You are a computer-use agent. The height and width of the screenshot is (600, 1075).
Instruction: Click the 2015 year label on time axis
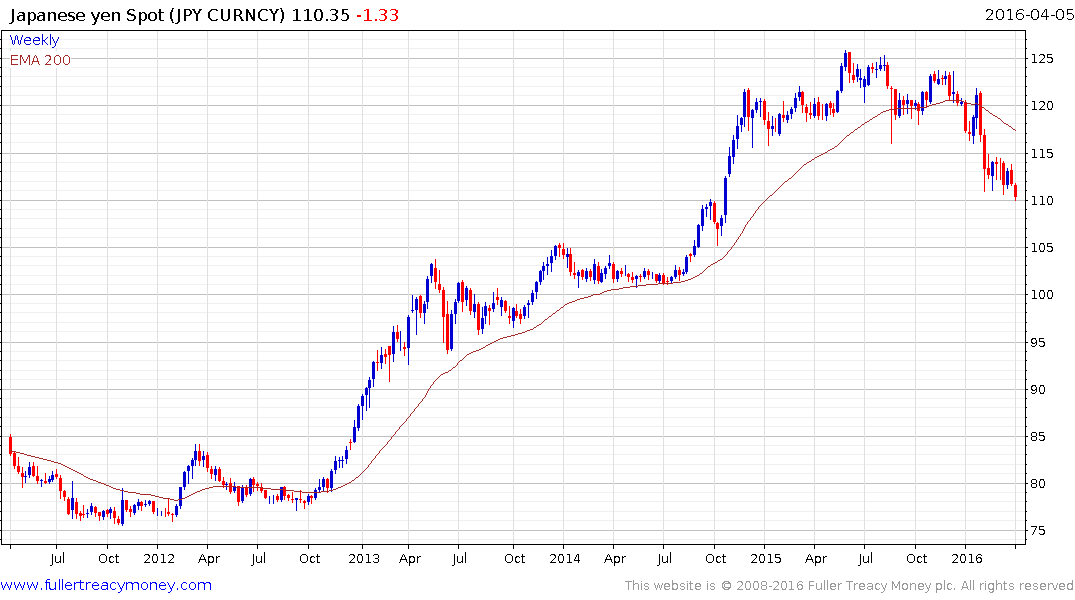coord(765,558)
